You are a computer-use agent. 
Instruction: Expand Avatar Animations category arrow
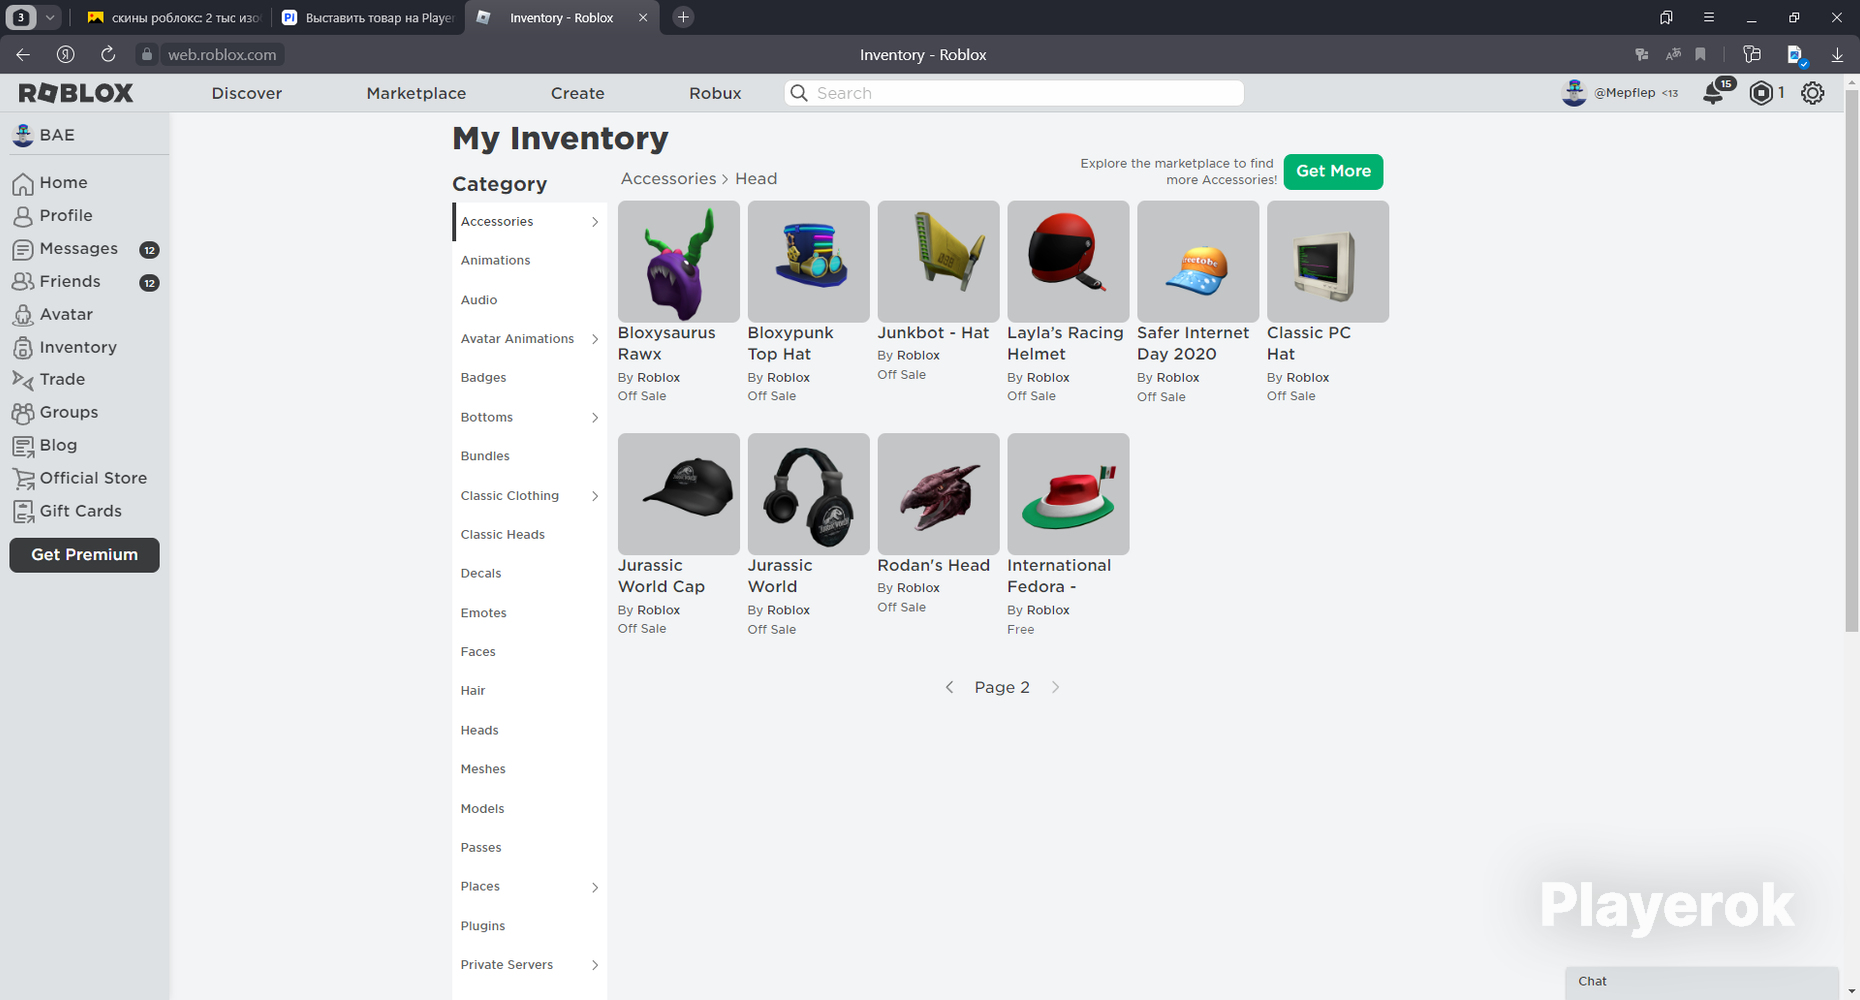[595, 339]
